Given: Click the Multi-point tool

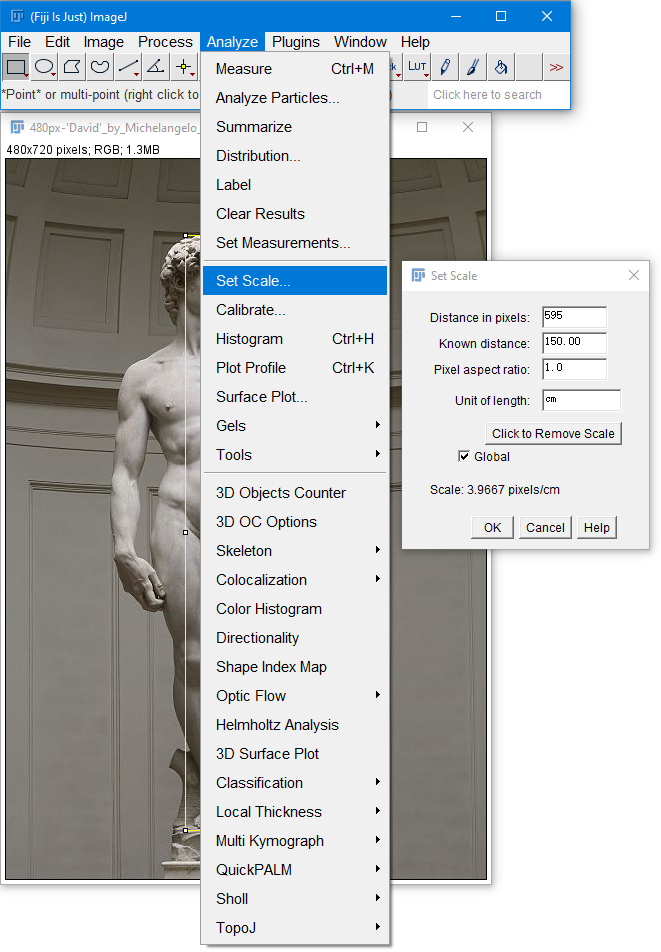Looking at the screenshot, I should (184, 68).
